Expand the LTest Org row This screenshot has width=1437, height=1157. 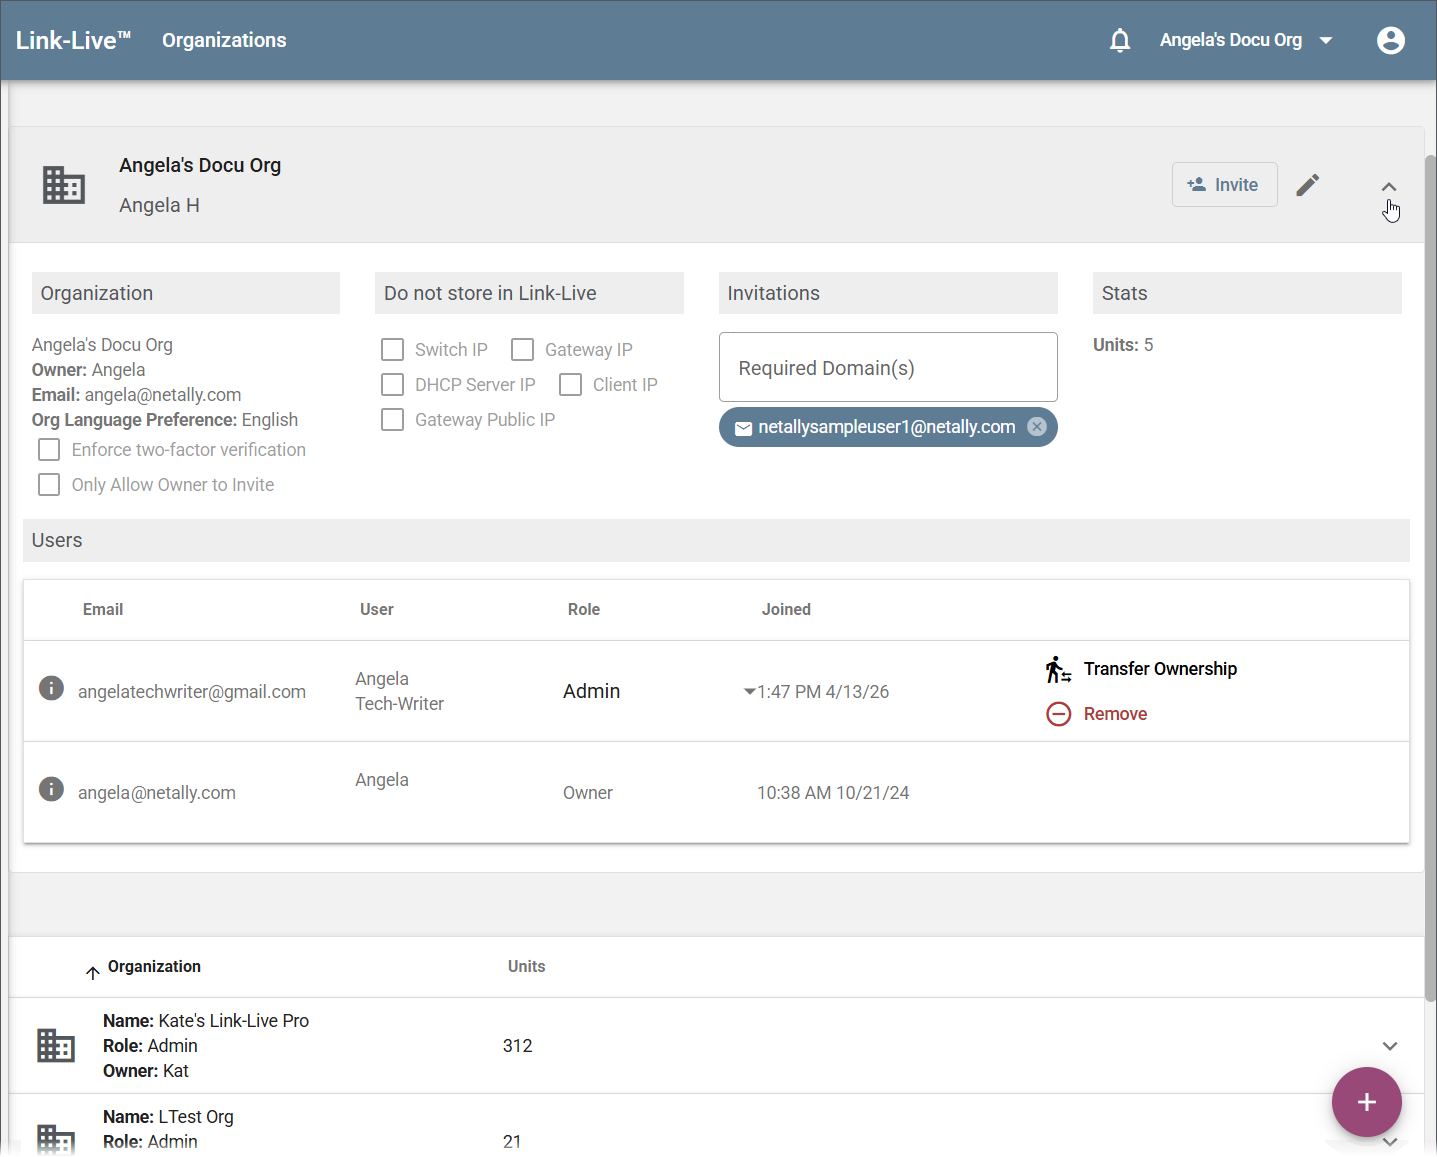[1390, 1141]
